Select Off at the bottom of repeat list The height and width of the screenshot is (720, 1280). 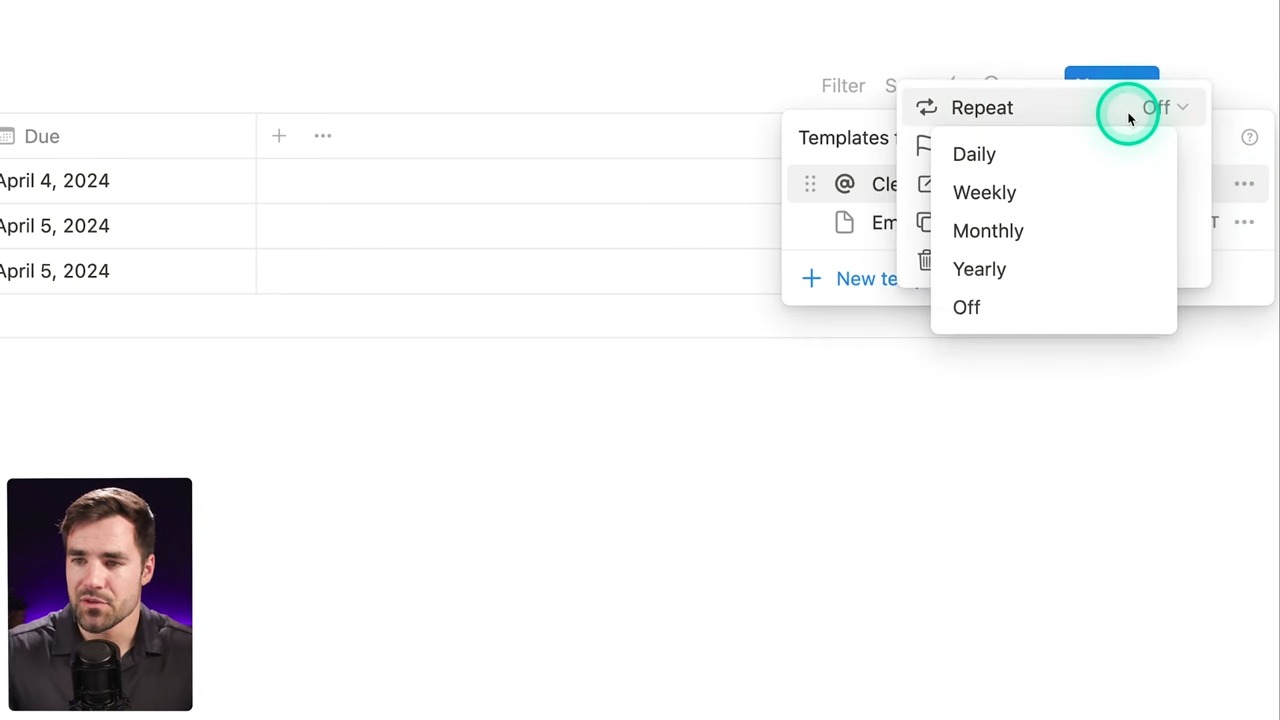966,307
